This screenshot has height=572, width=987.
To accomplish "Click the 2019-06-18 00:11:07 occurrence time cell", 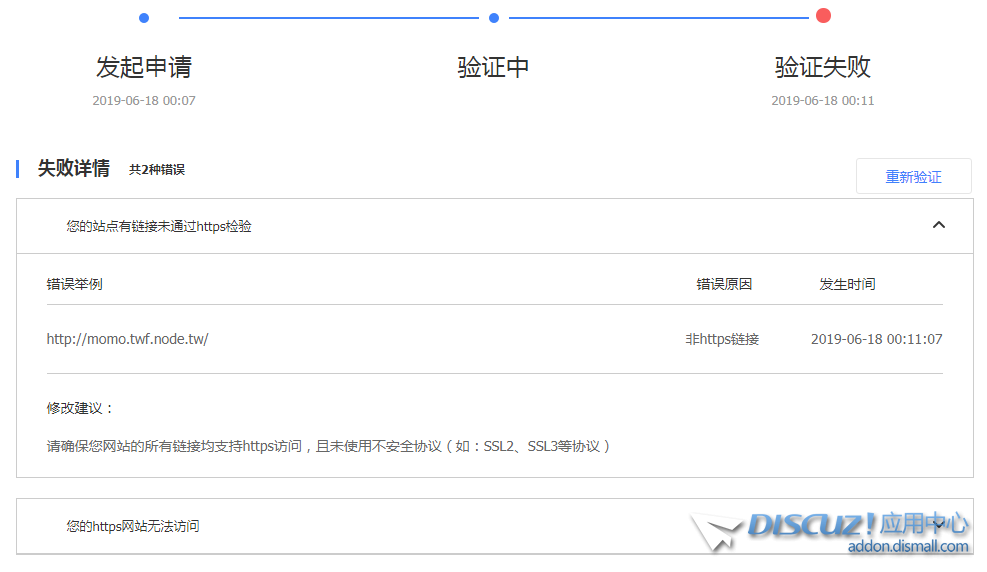I will click(x=876, y=339).
